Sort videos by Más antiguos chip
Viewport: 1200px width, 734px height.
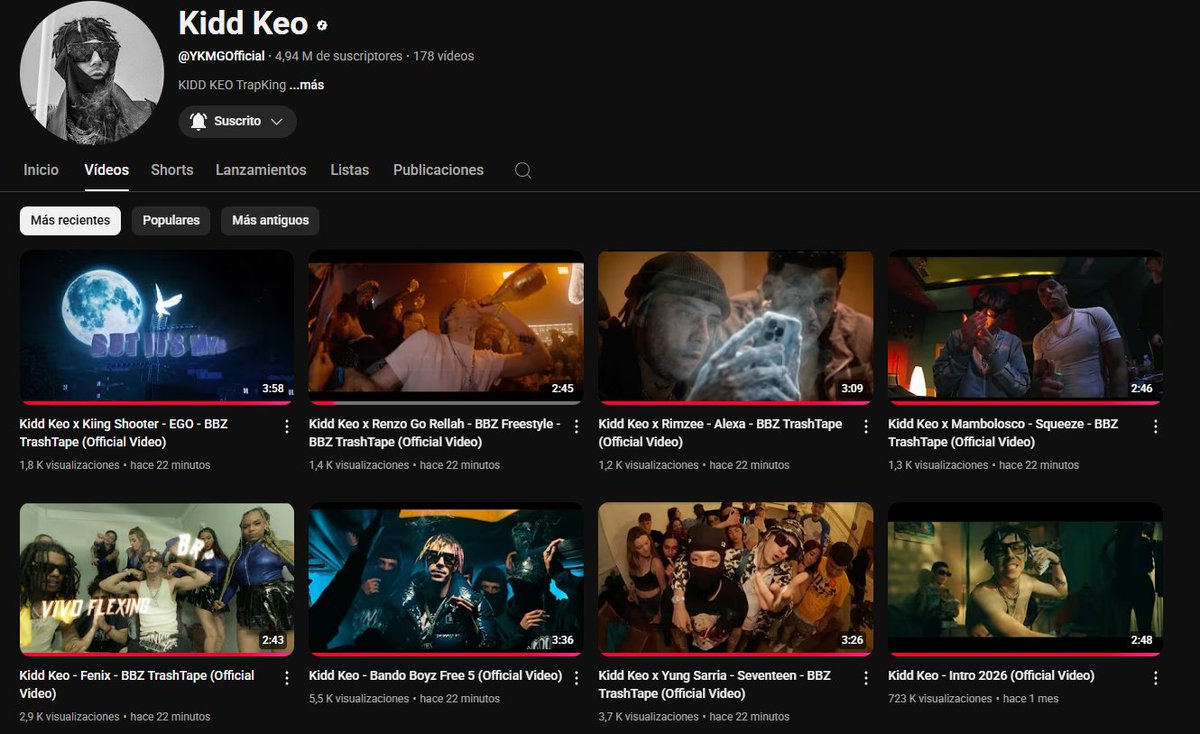(270, 220)
